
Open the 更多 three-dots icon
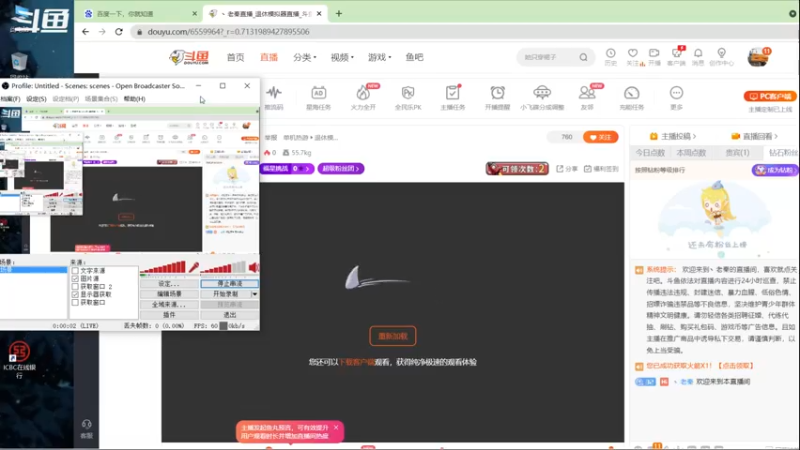(676, 93)
